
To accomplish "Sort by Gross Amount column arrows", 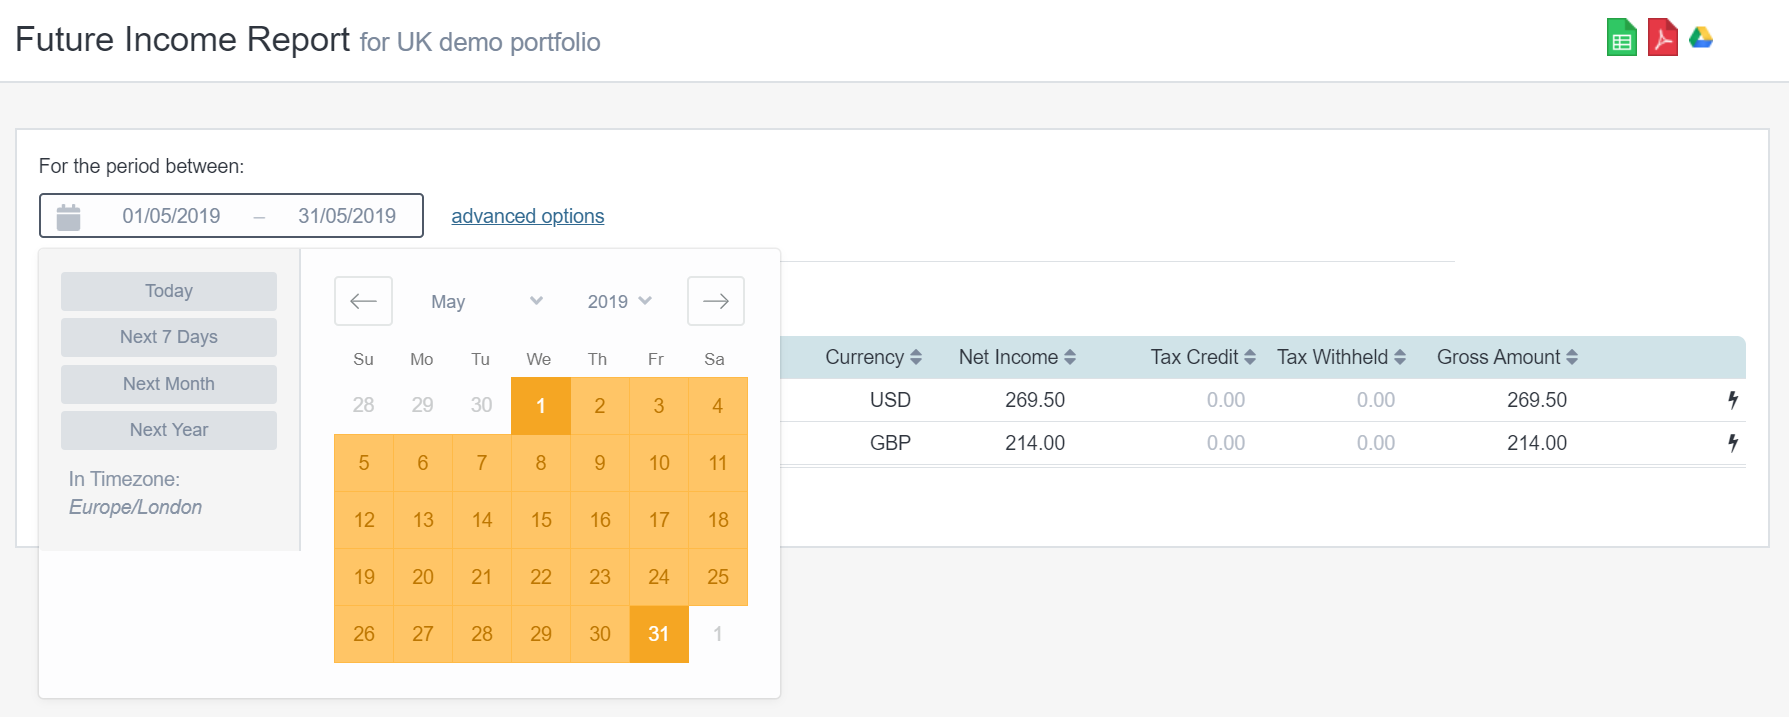I will pyautogui.click(x=1572, y=357).
